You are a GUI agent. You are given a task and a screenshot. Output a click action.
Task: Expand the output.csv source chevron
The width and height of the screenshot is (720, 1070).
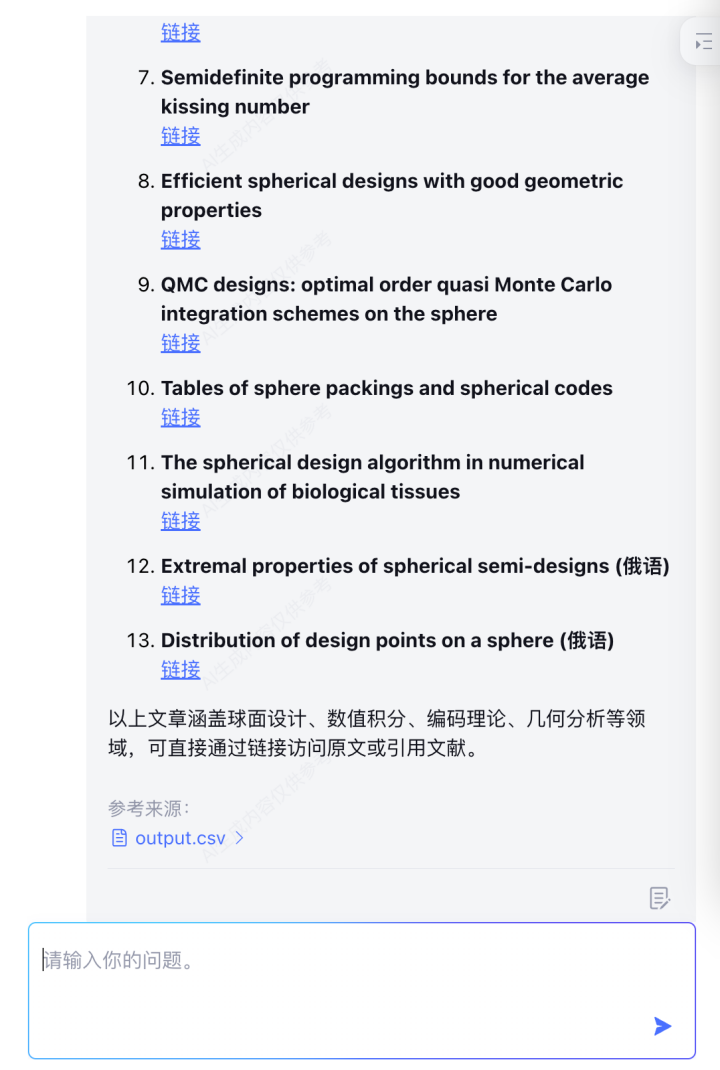point(240,838)
